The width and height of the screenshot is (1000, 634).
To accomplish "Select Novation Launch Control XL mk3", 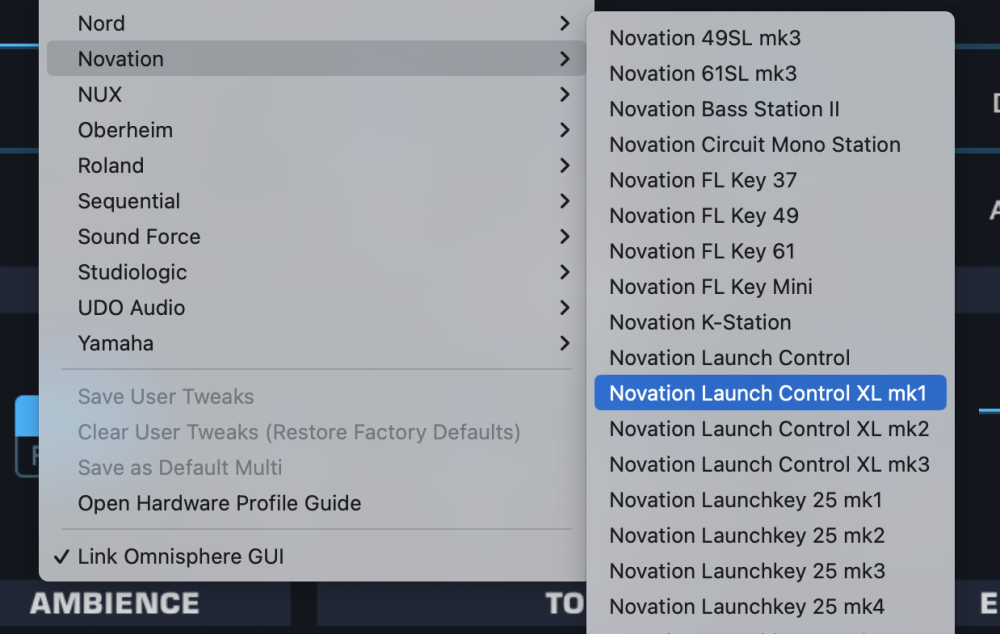I will (768, 464).
